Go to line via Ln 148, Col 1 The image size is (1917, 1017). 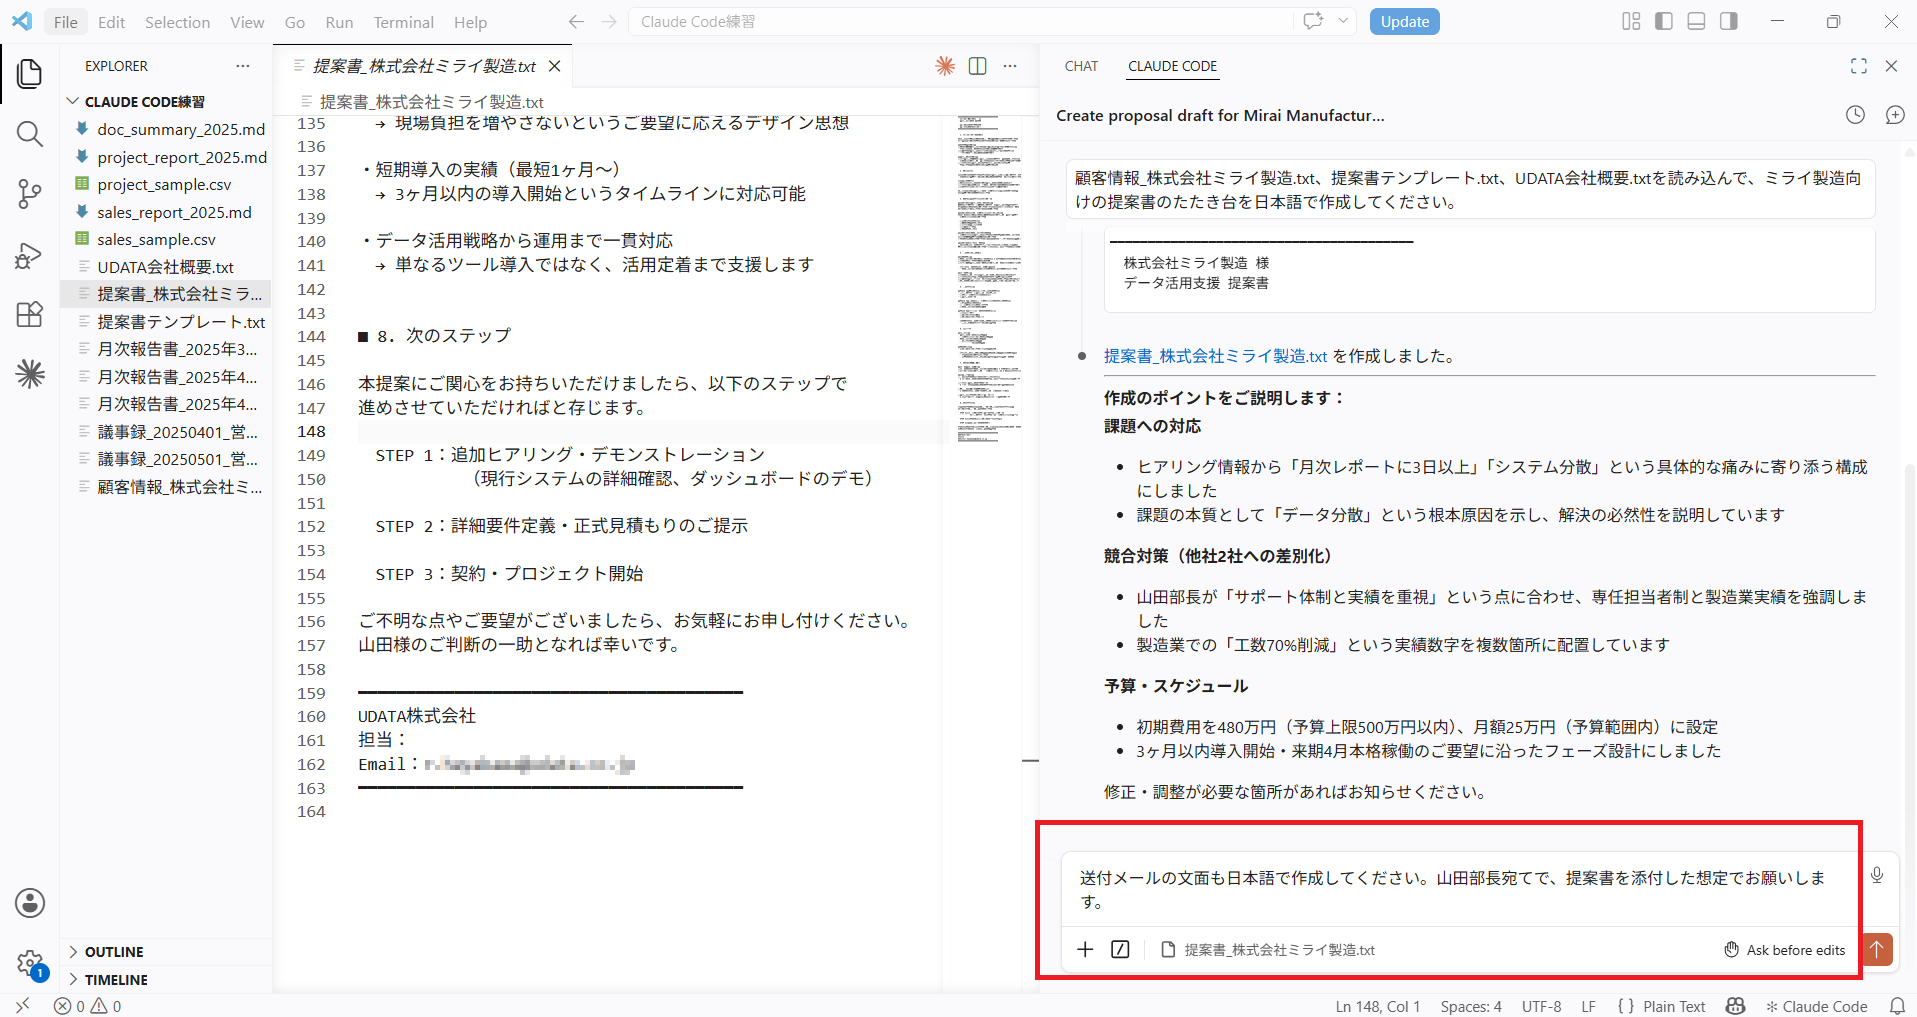1377,1006
